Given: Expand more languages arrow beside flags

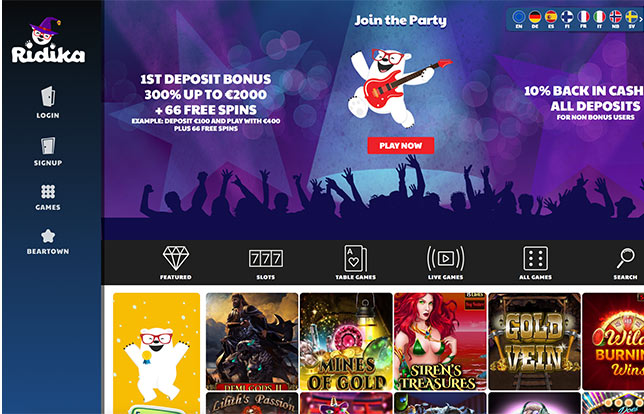Looking at the screenshot, I should click(x=641, y=18).
